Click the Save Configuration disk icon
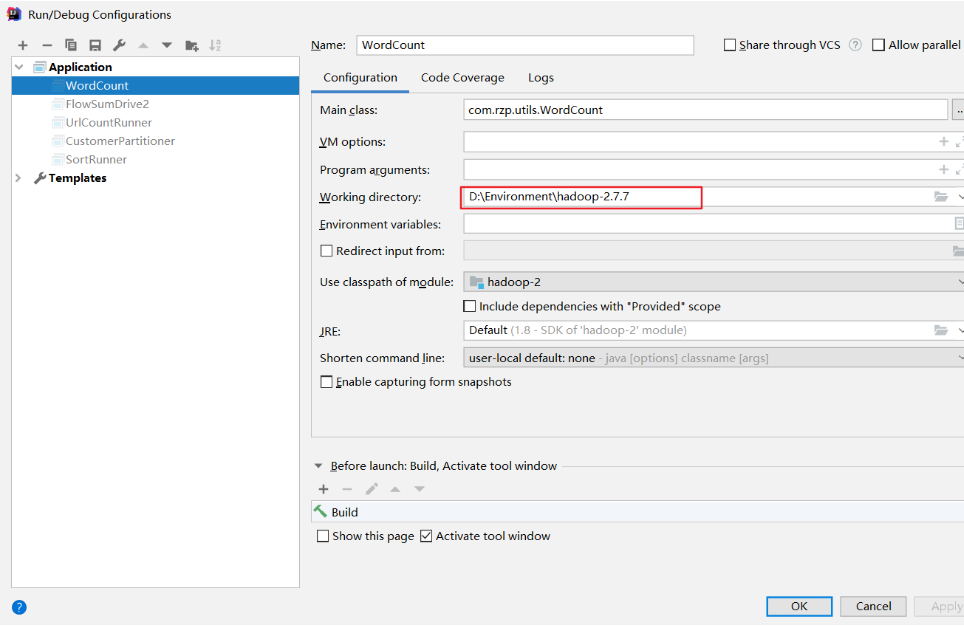Screen dimensions: 964x627 [95, 45]
